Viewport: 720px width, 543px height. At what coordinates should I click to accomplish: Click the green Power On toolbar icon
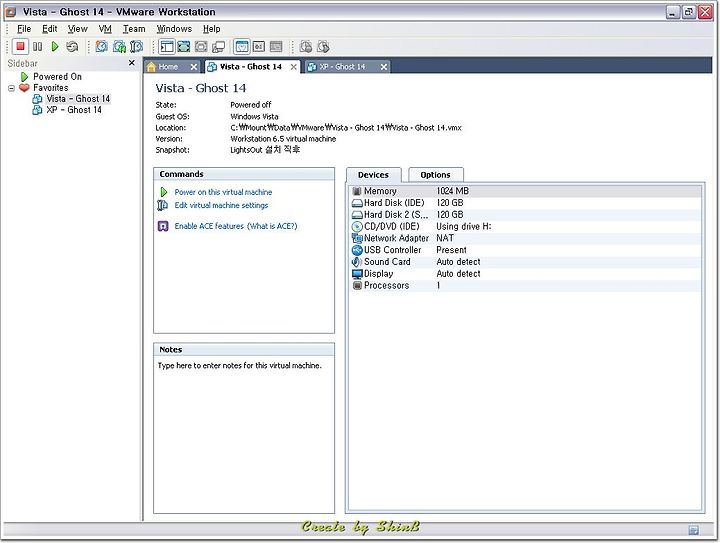[55, 47]
